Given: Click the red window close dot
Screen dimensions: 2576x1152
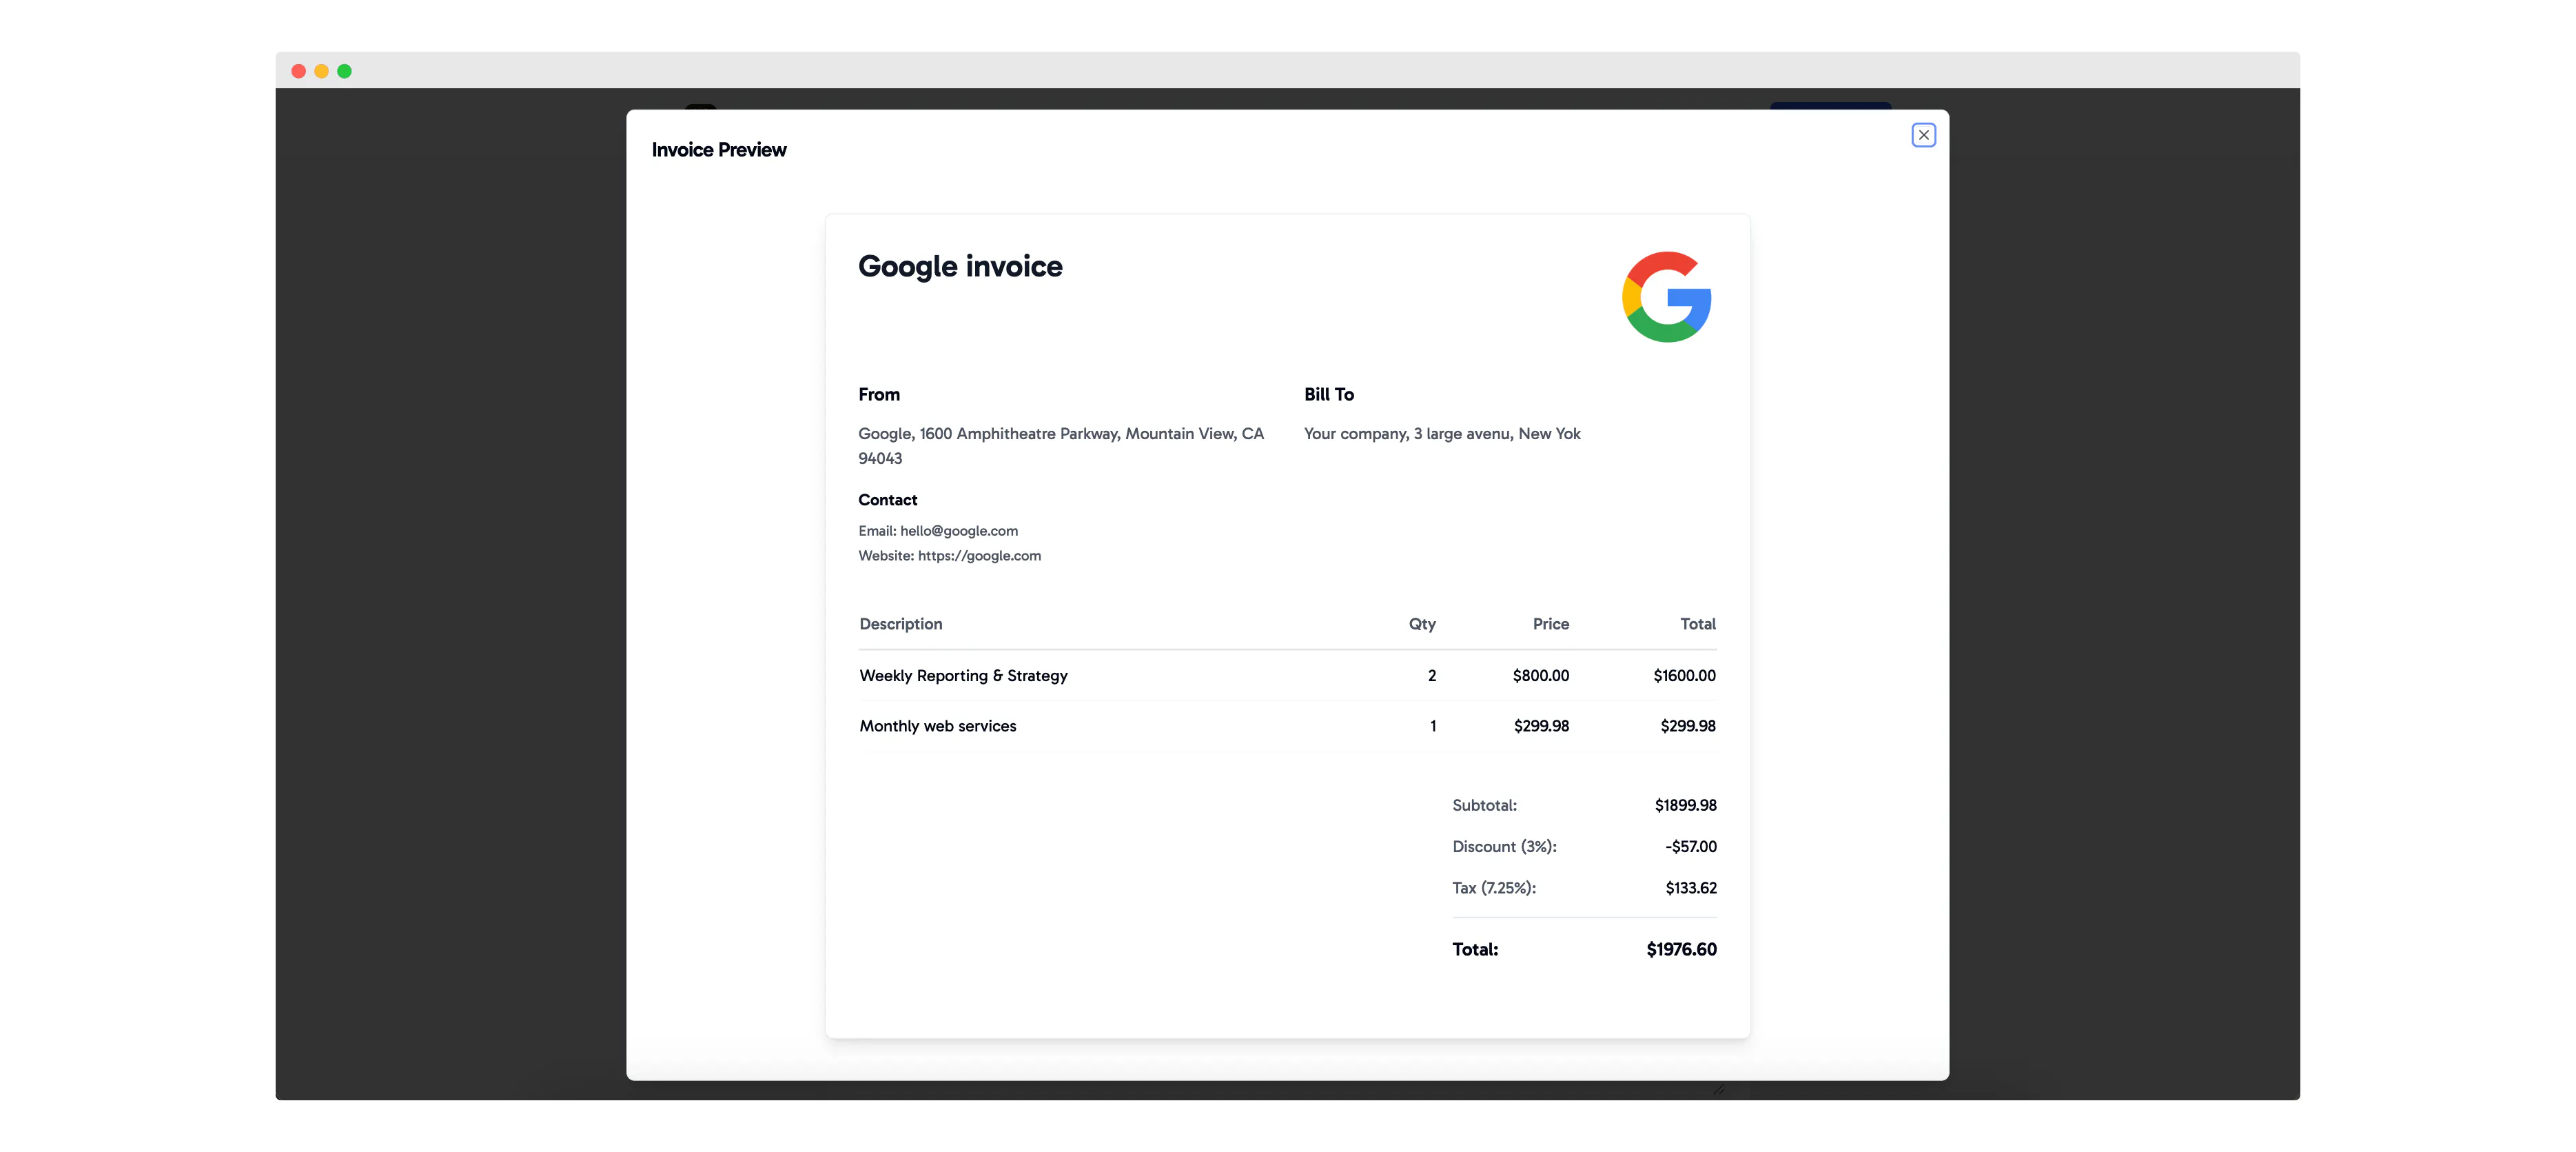Looking at the screenshot, I should [x=298, y=71].
